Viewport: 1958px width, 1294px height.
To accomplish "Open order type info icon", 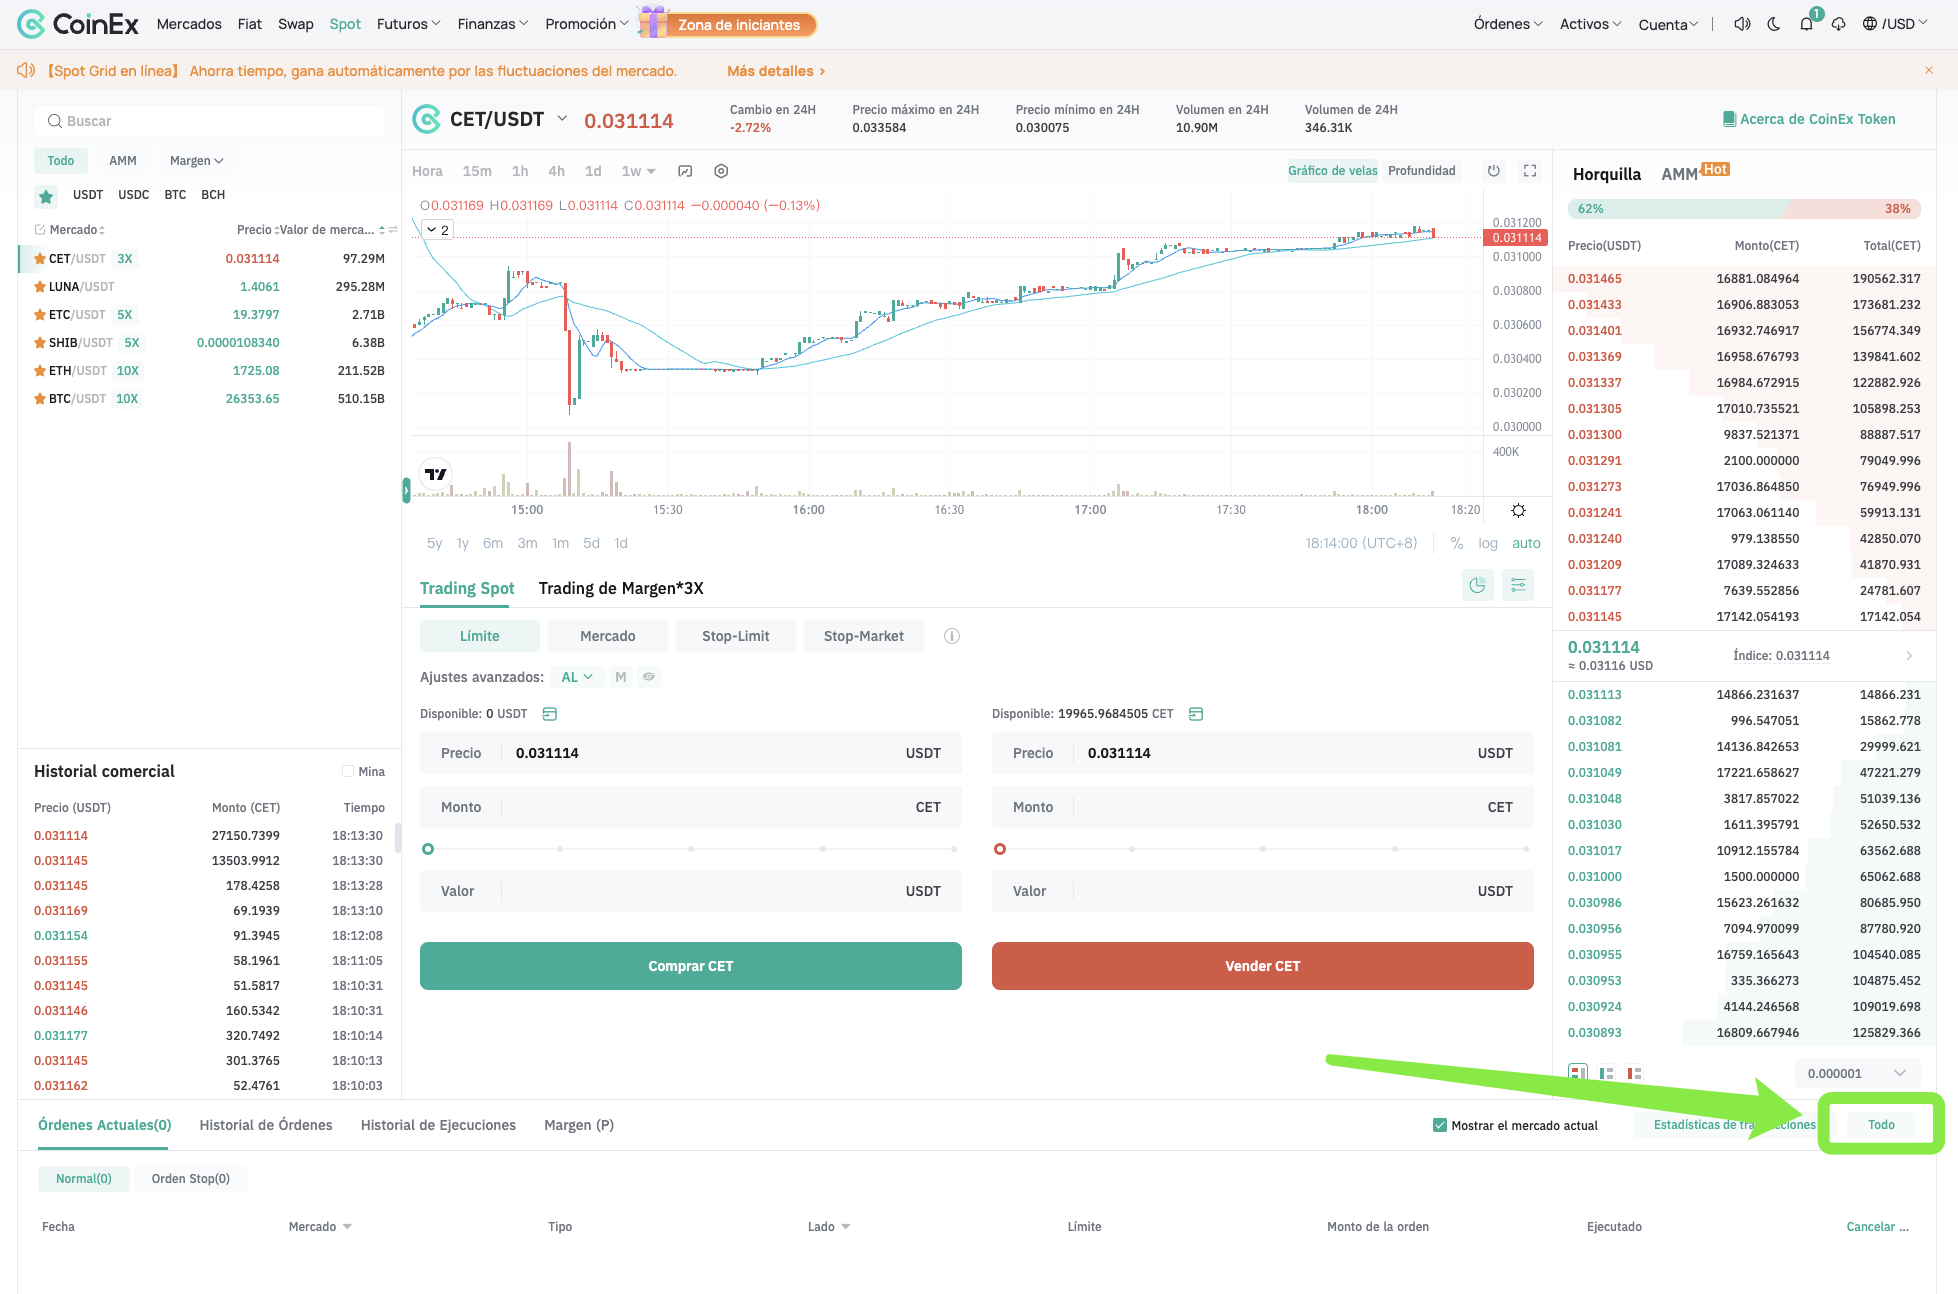I will pos(952,636).
